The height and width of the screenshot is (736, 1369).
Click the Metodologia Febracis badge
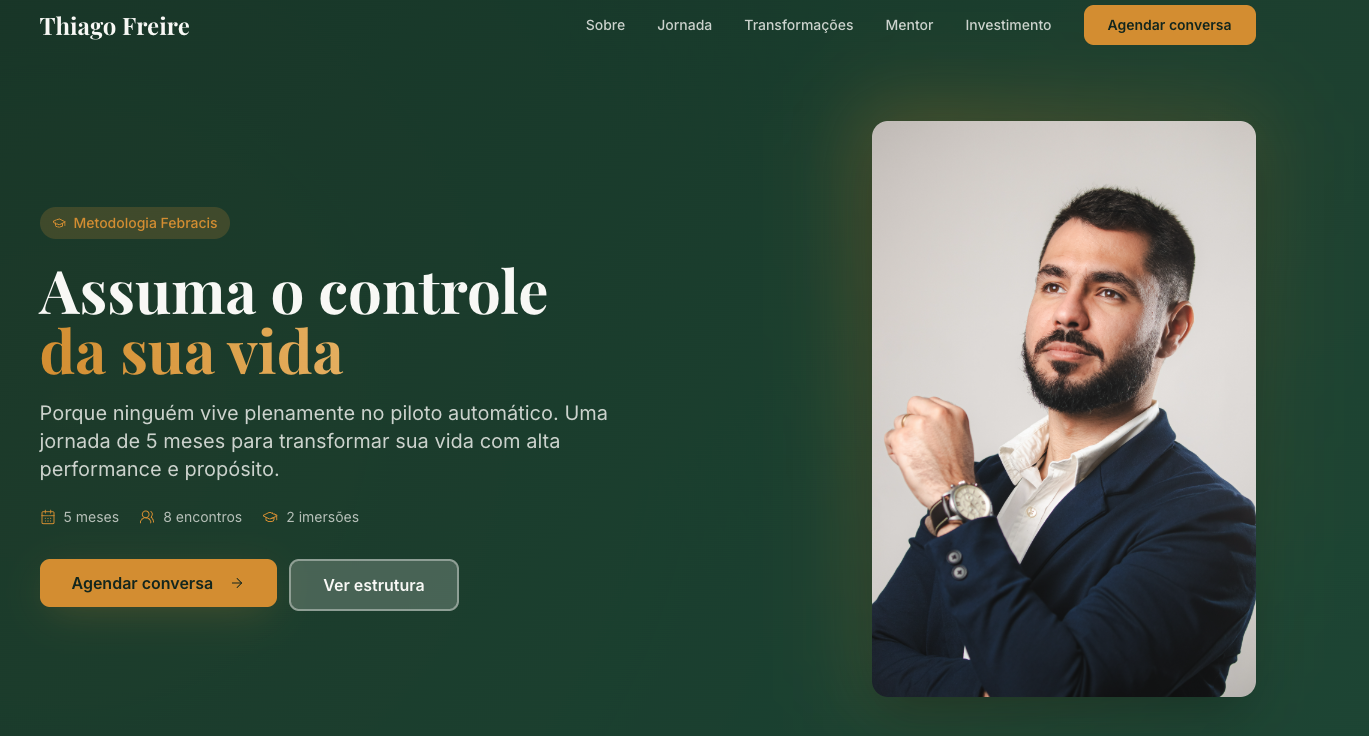tap(135, 223)
